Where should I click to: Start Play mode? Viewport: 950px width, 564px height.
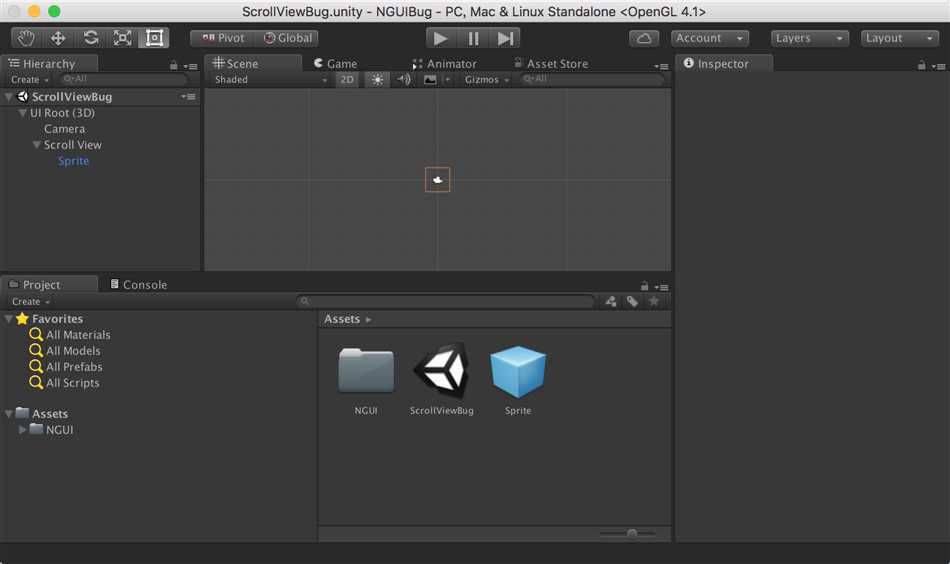click(441, 38)
